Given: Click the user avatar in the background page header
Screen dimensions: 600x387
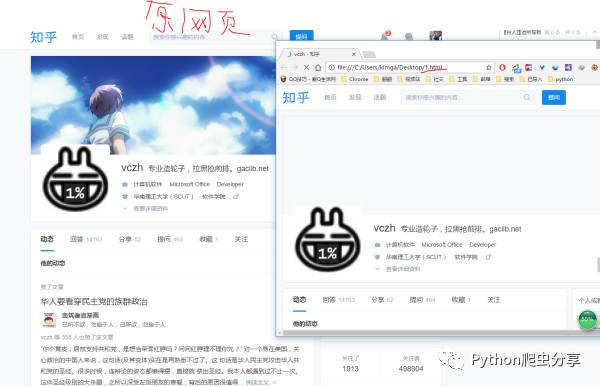Looking at the screenshot, I should click(x=435, y=36).
